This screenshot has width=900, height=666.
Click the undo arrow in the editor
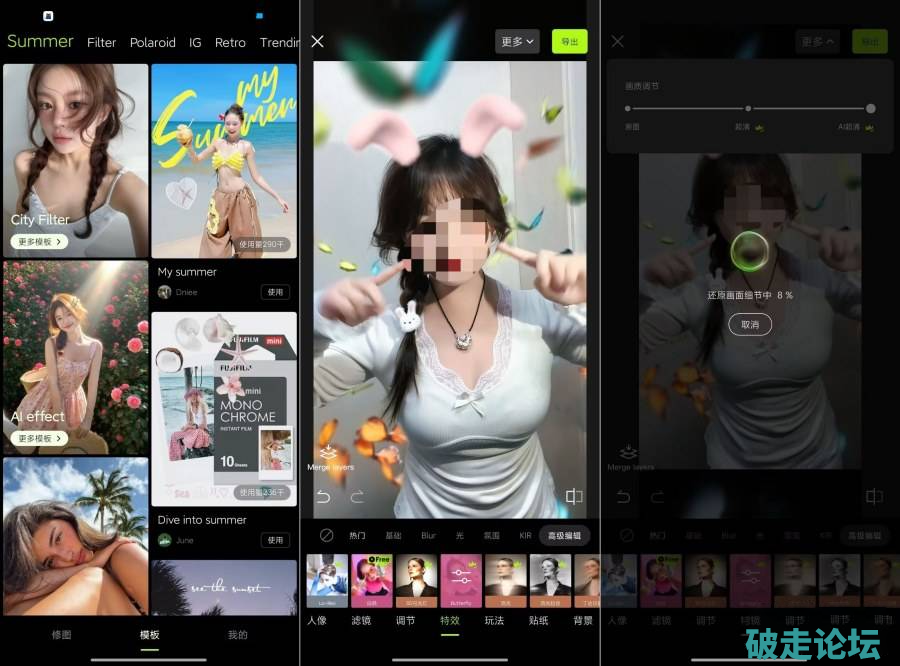pos(322,497)
